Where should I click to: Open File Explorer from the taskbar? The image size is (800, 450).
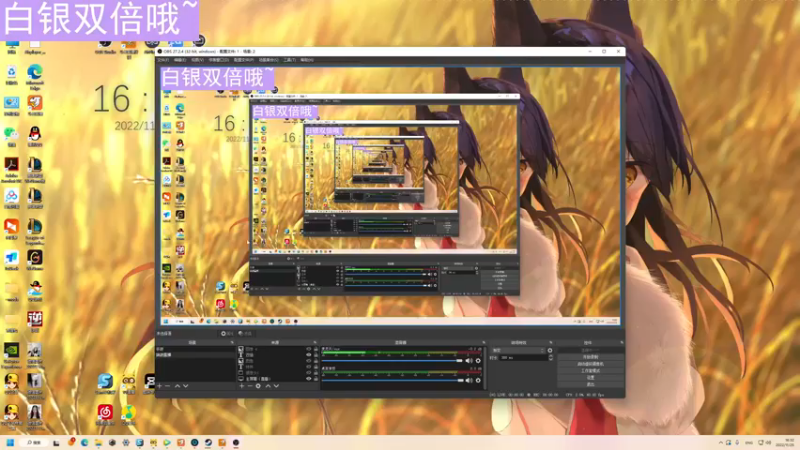coord(98,442)
